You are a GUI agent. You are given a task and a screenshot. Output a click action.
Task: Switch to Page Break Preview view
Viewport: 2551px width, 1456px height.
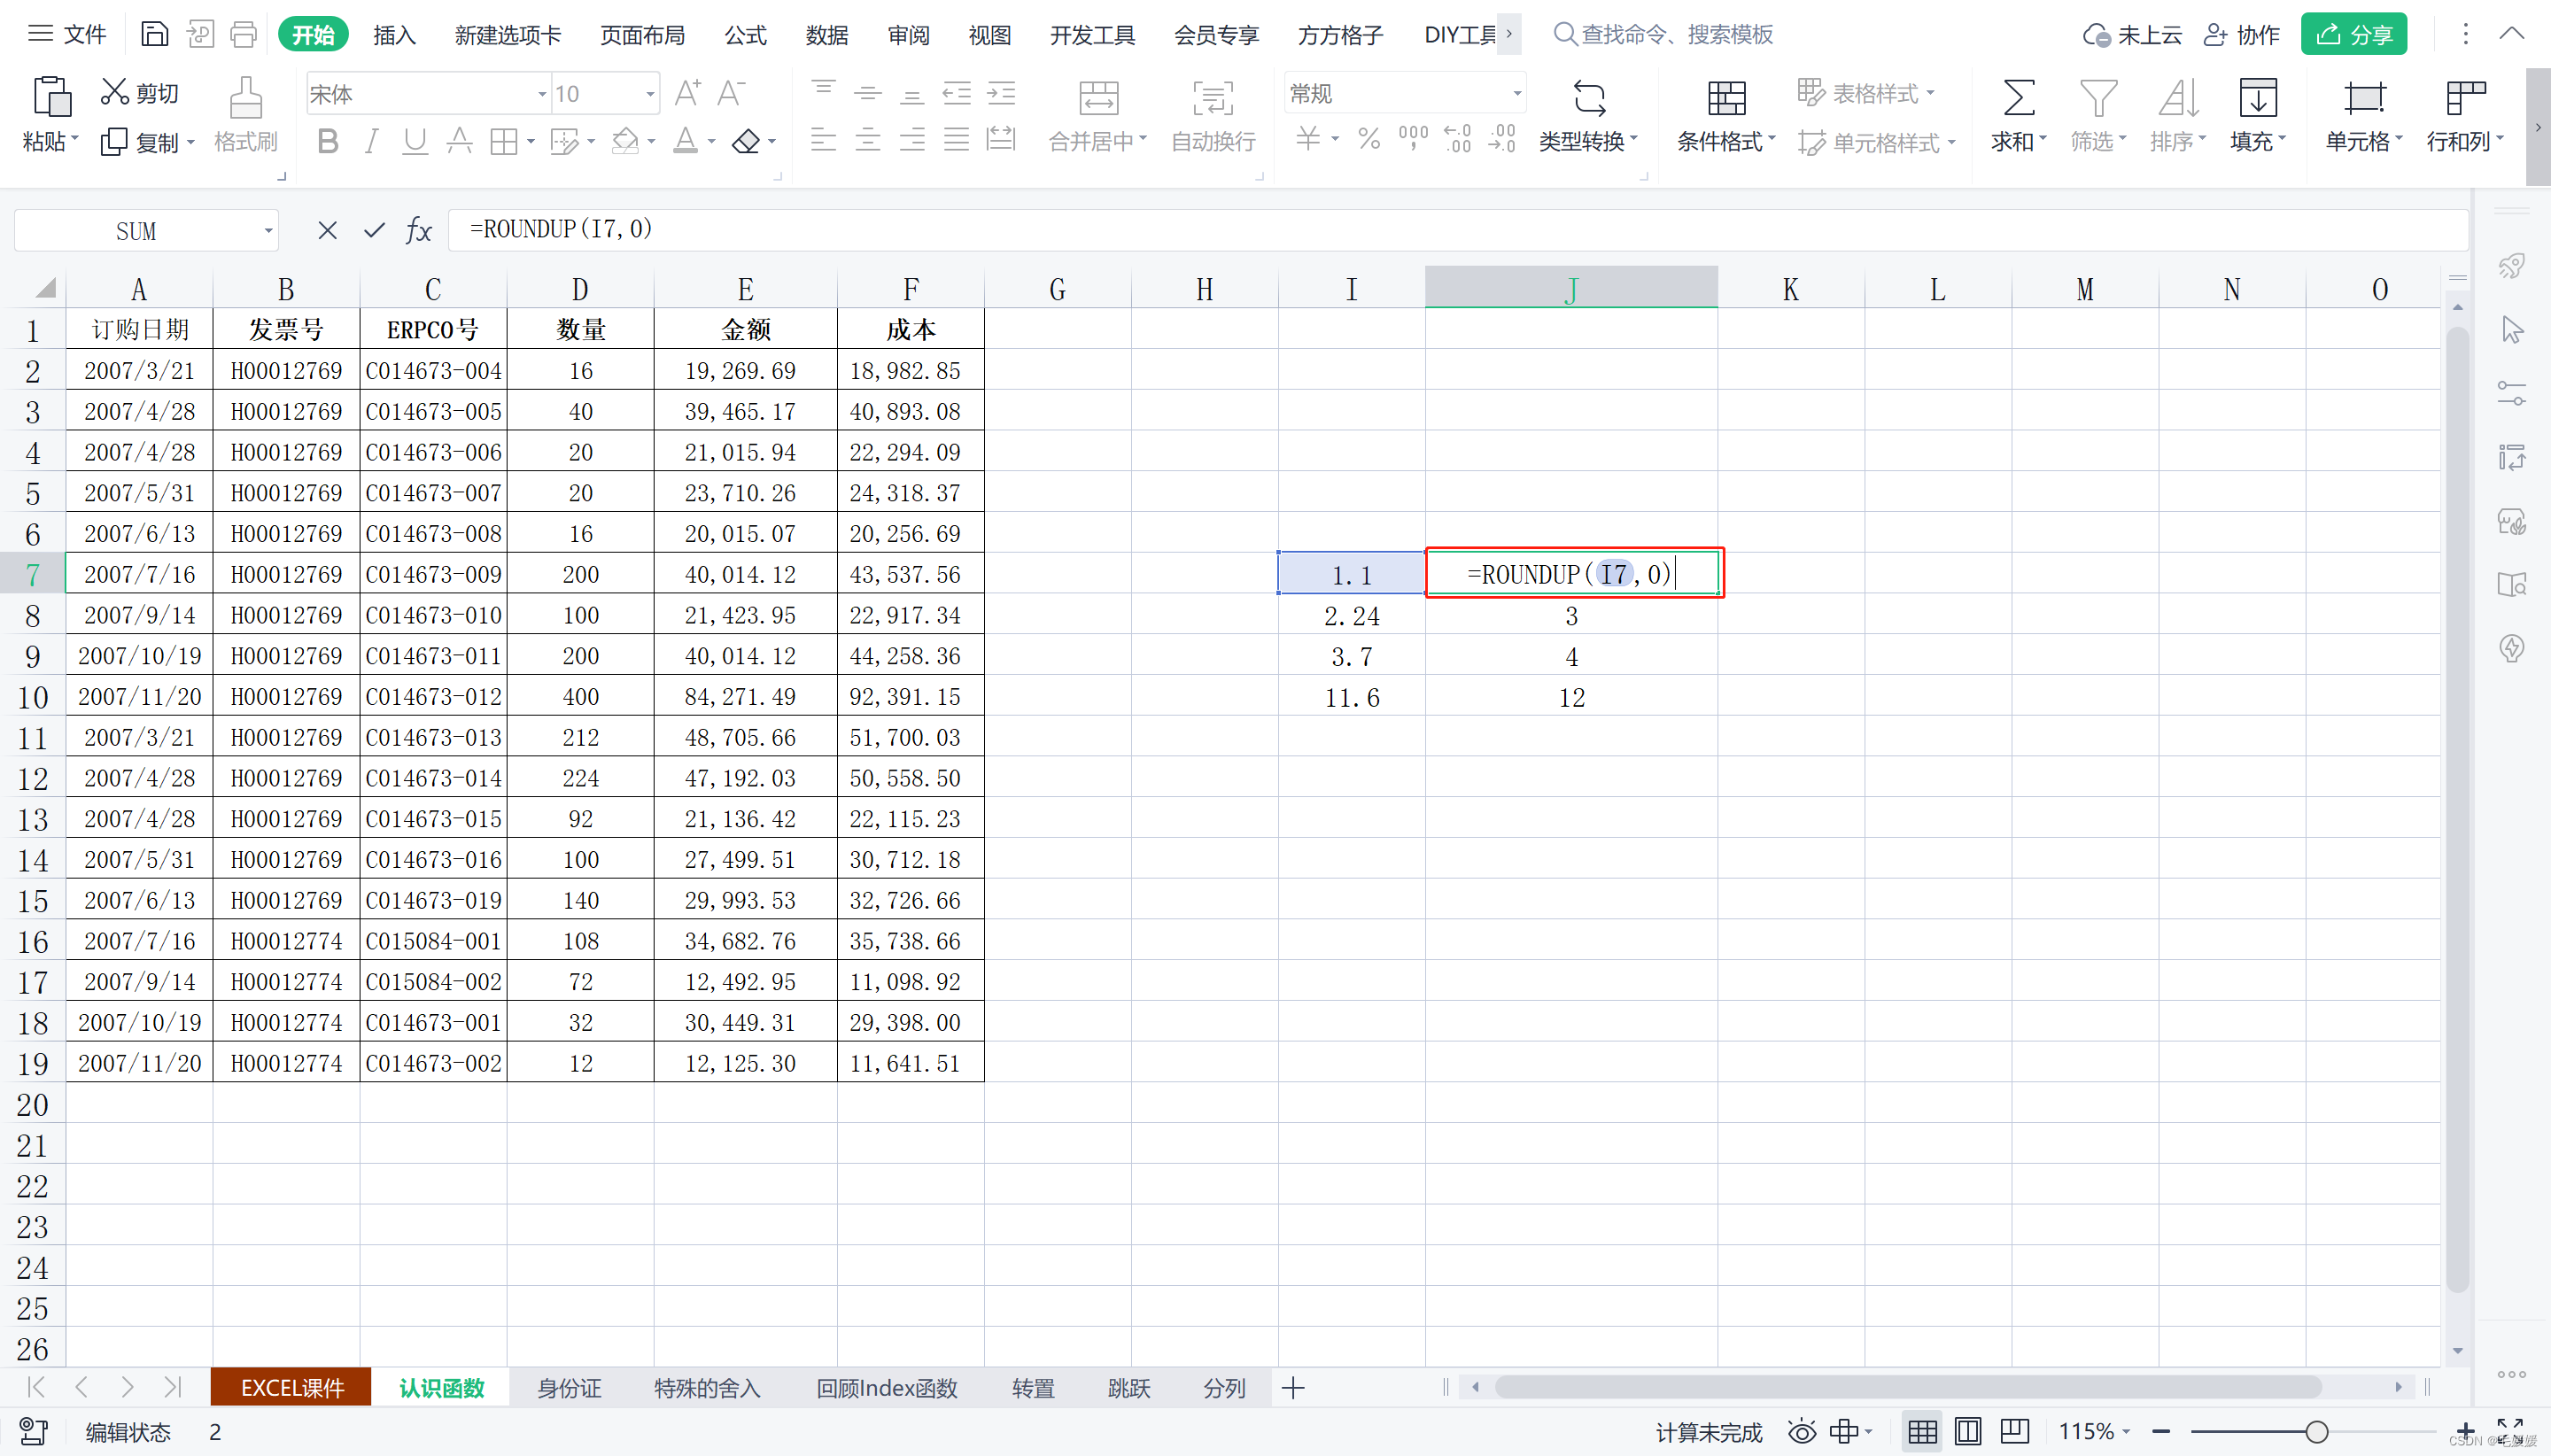tap(2014, 1432)
